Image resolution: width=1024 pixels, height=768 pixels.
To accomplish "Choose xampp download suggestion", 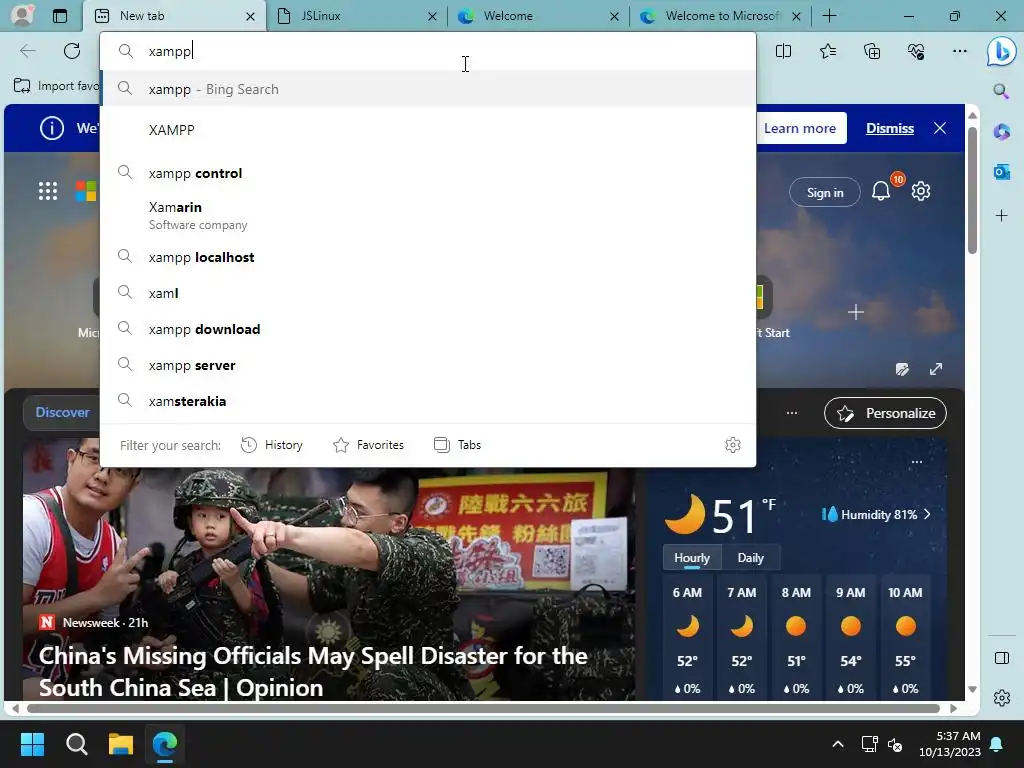I will 428,329.
